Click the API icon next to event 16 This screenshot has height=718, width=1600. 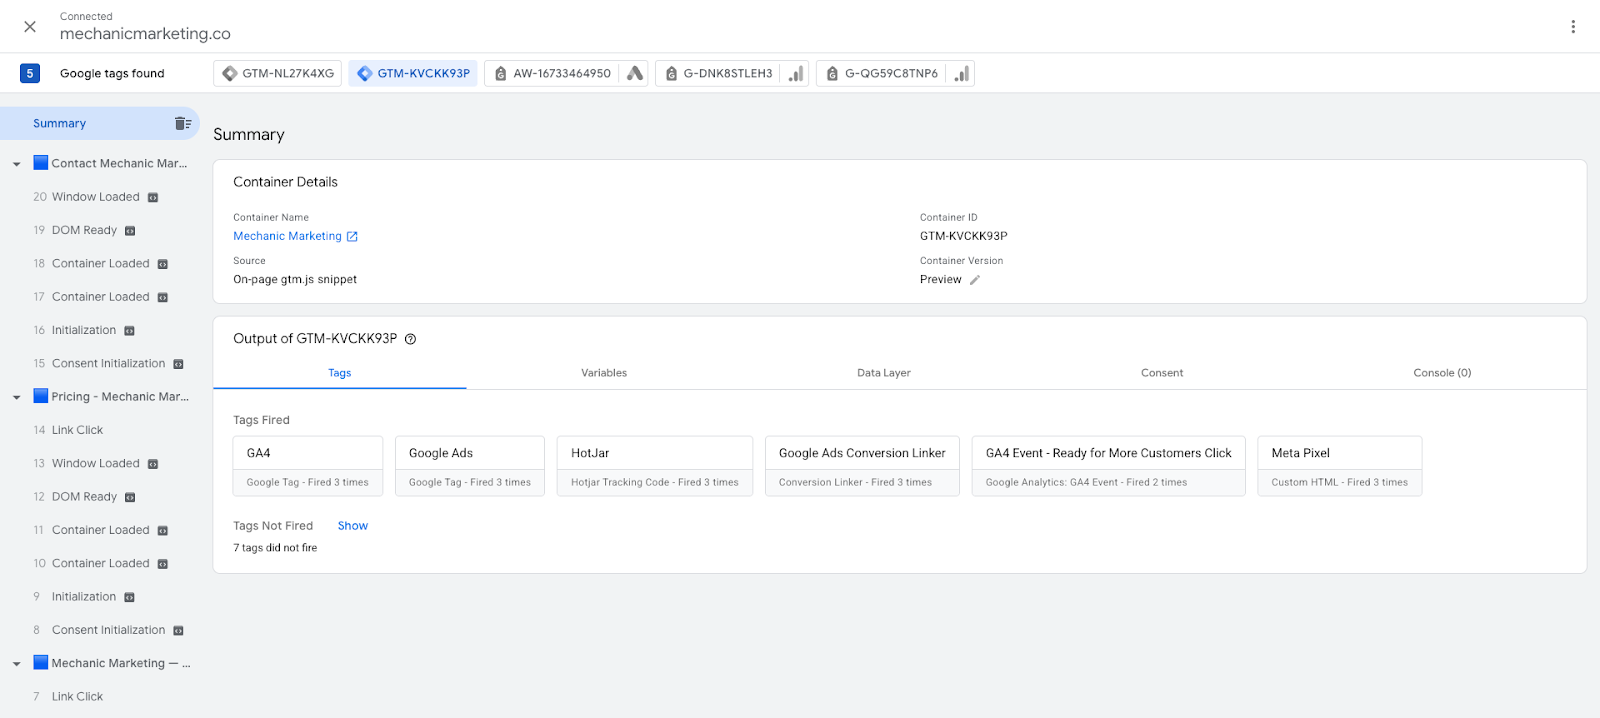(129, 331)
